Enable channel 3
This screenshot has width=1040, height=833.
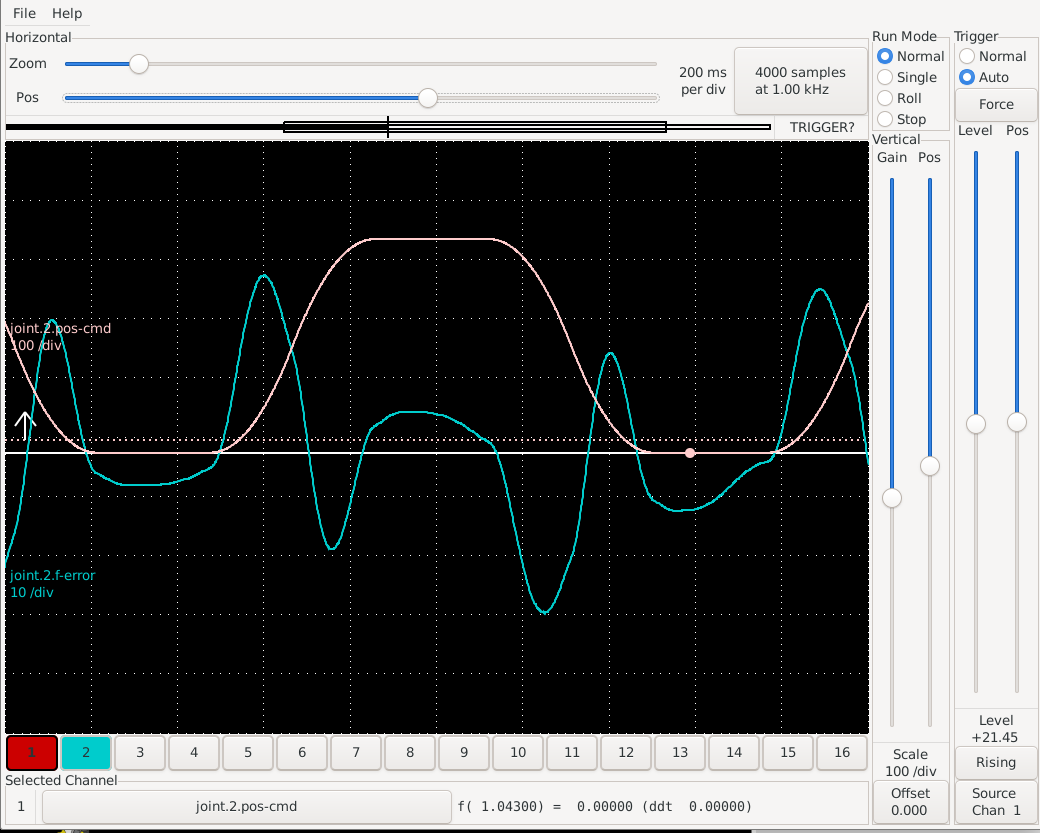pos(140,753)
